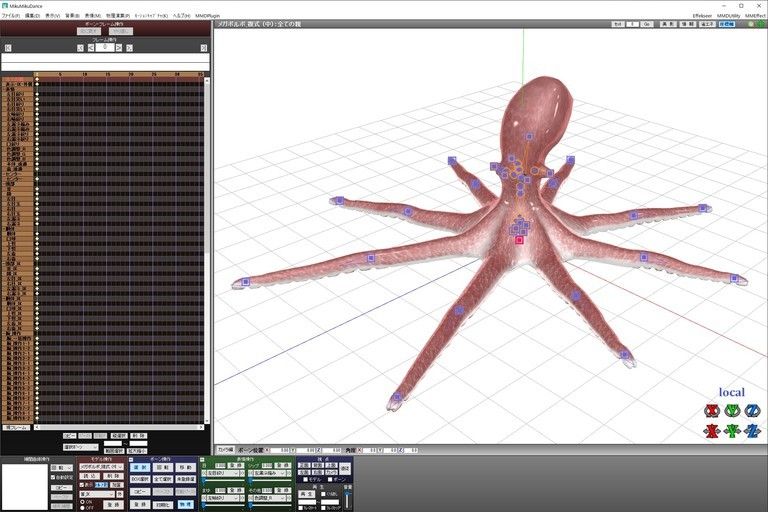768x512 pixels.
Task: Click the lip morph slider
Action: pos(270,480)
